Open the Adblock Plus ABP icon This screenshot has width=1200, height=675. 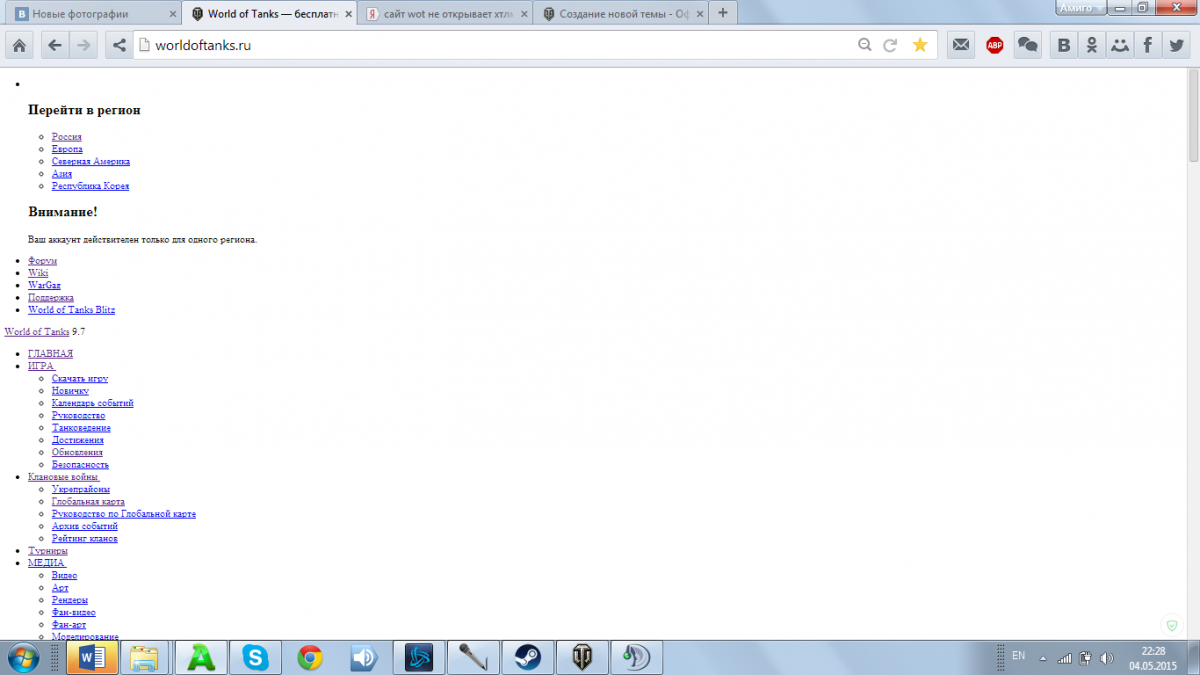(994, 45)
